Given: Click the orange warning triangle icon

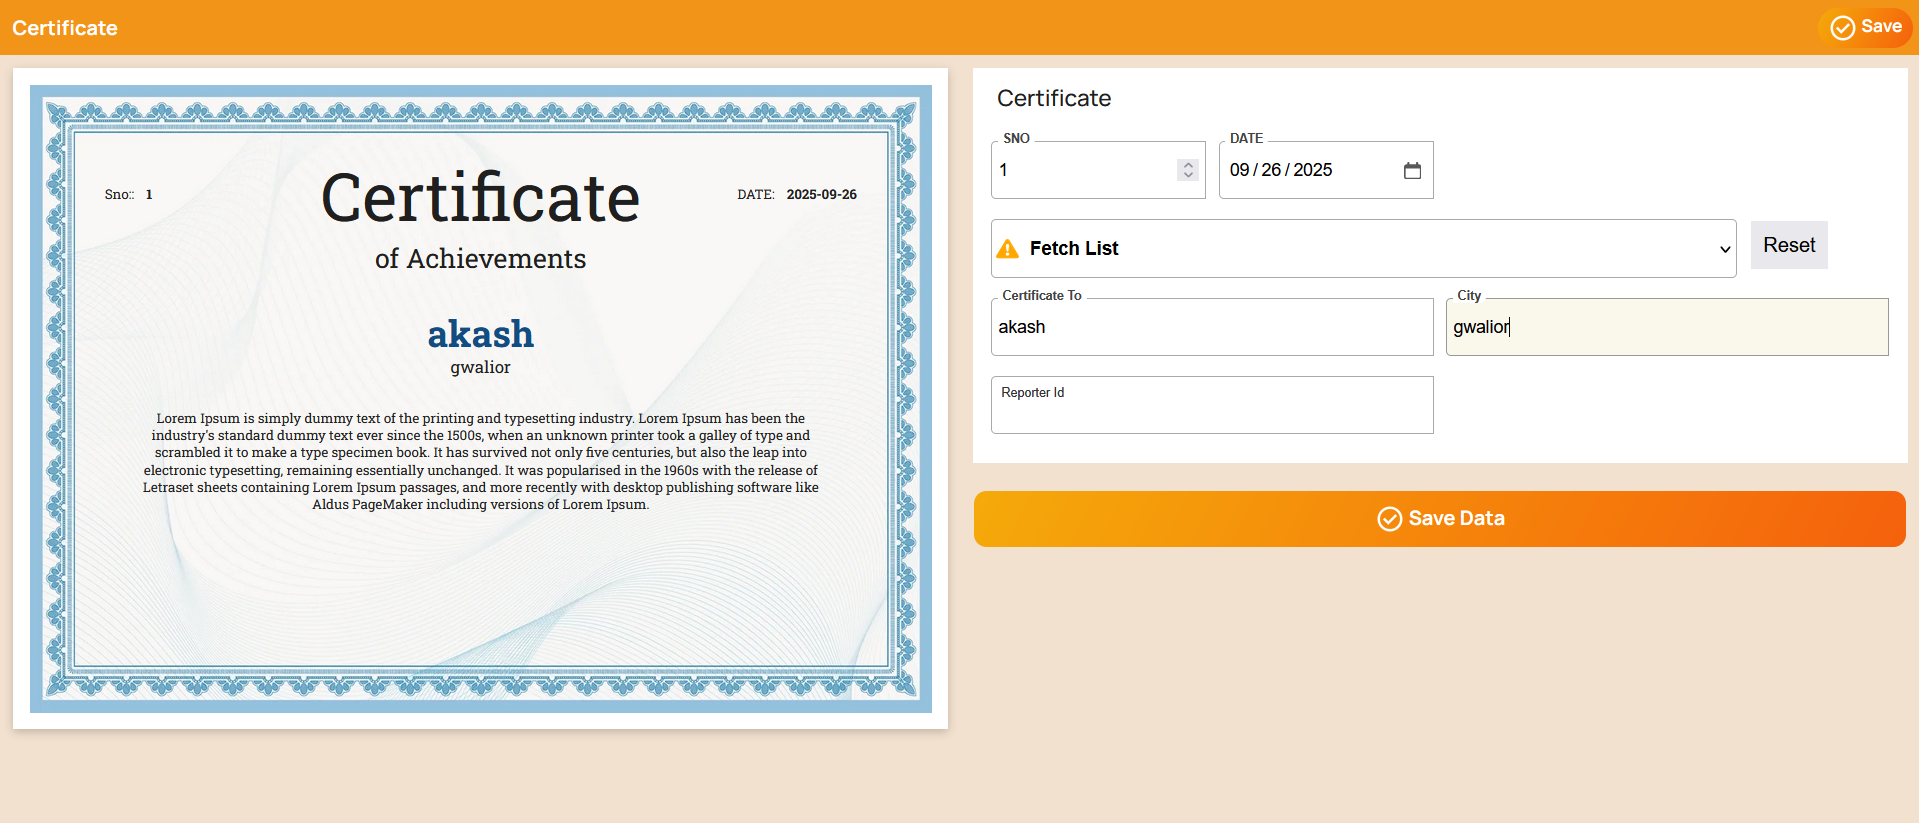Looking at the screenshot, I should [x=1008, y=249].
